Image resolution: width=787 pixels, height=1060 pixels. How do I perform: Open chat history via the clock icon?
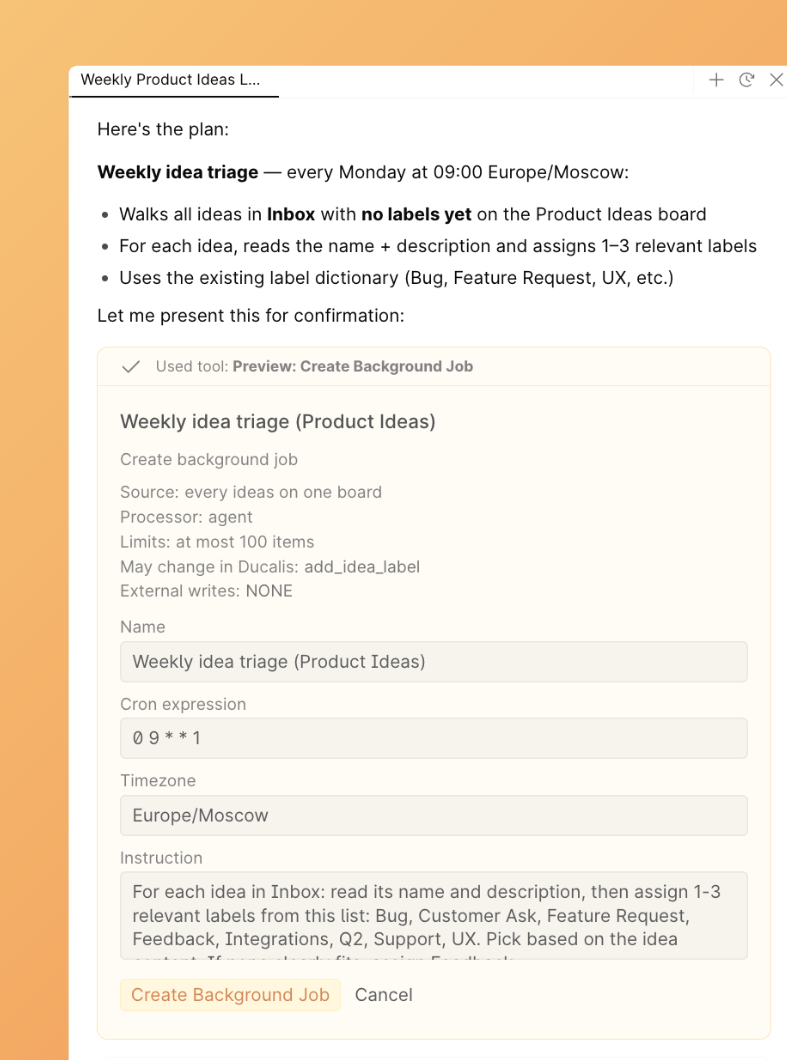pos(746,80)
